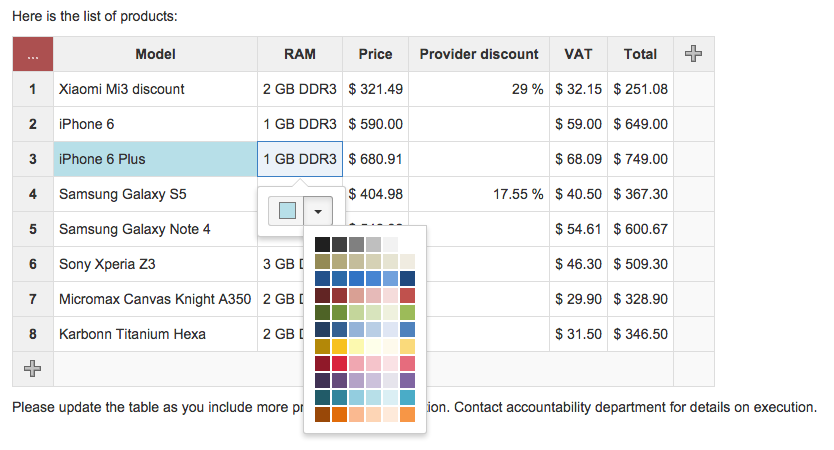Expand the color picker dropdown arrow
This screenshot has height=450, width=834.
click(317, 211)
